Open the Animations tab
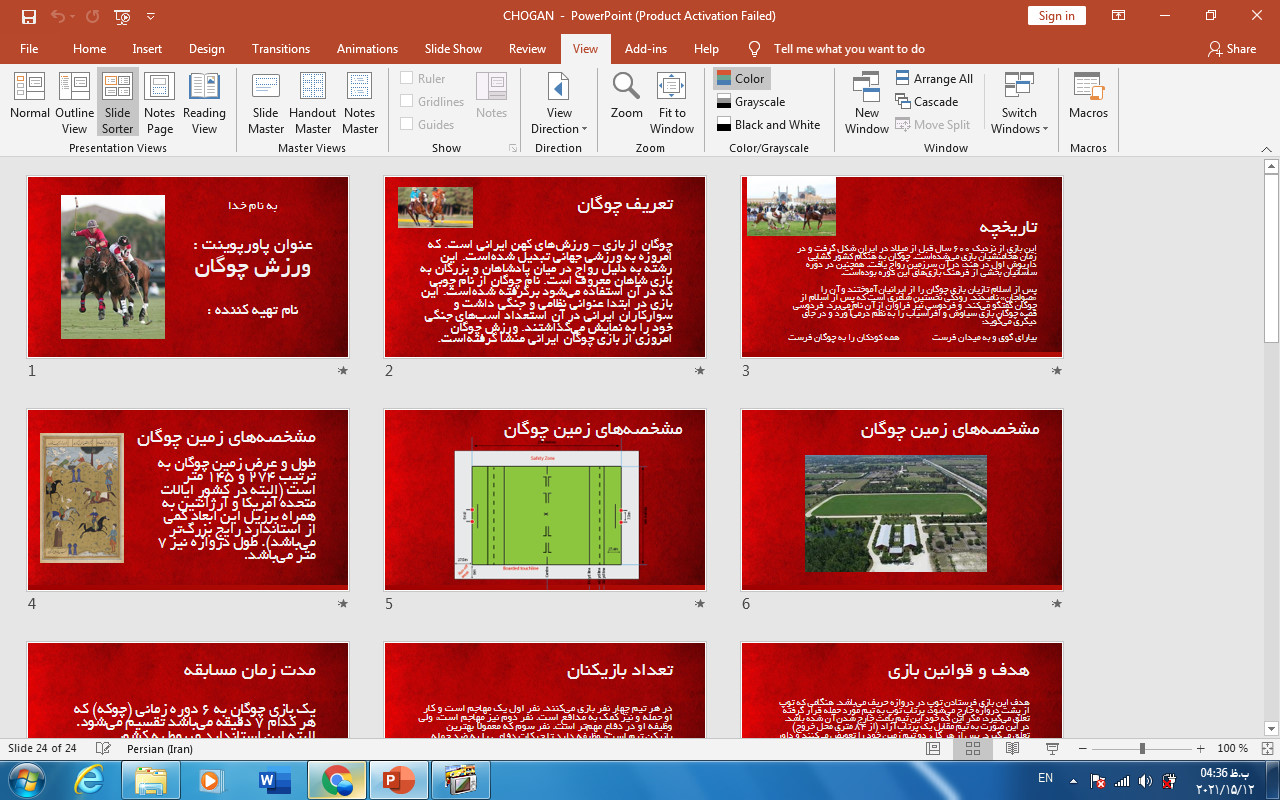 (367, 49)
